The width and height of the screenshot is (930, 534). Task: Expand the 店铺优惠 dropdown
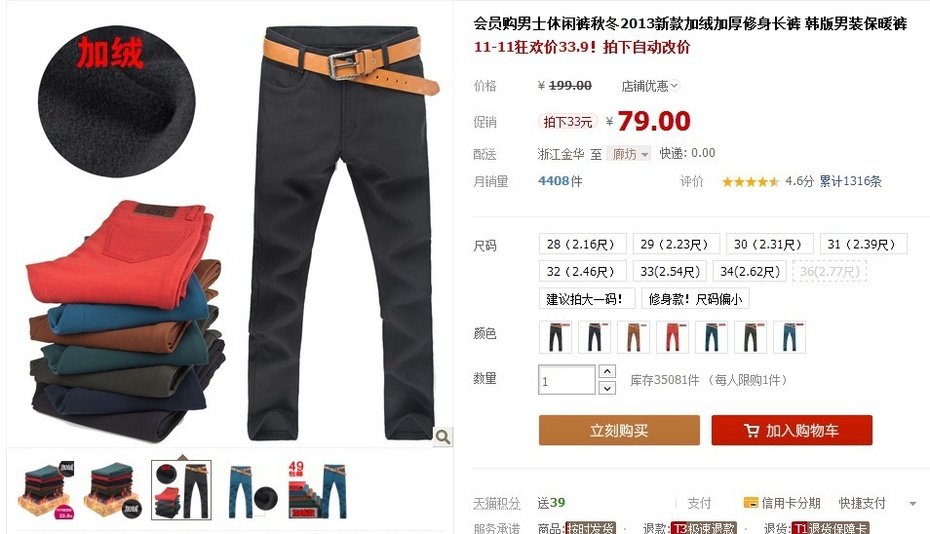[650, 86]
